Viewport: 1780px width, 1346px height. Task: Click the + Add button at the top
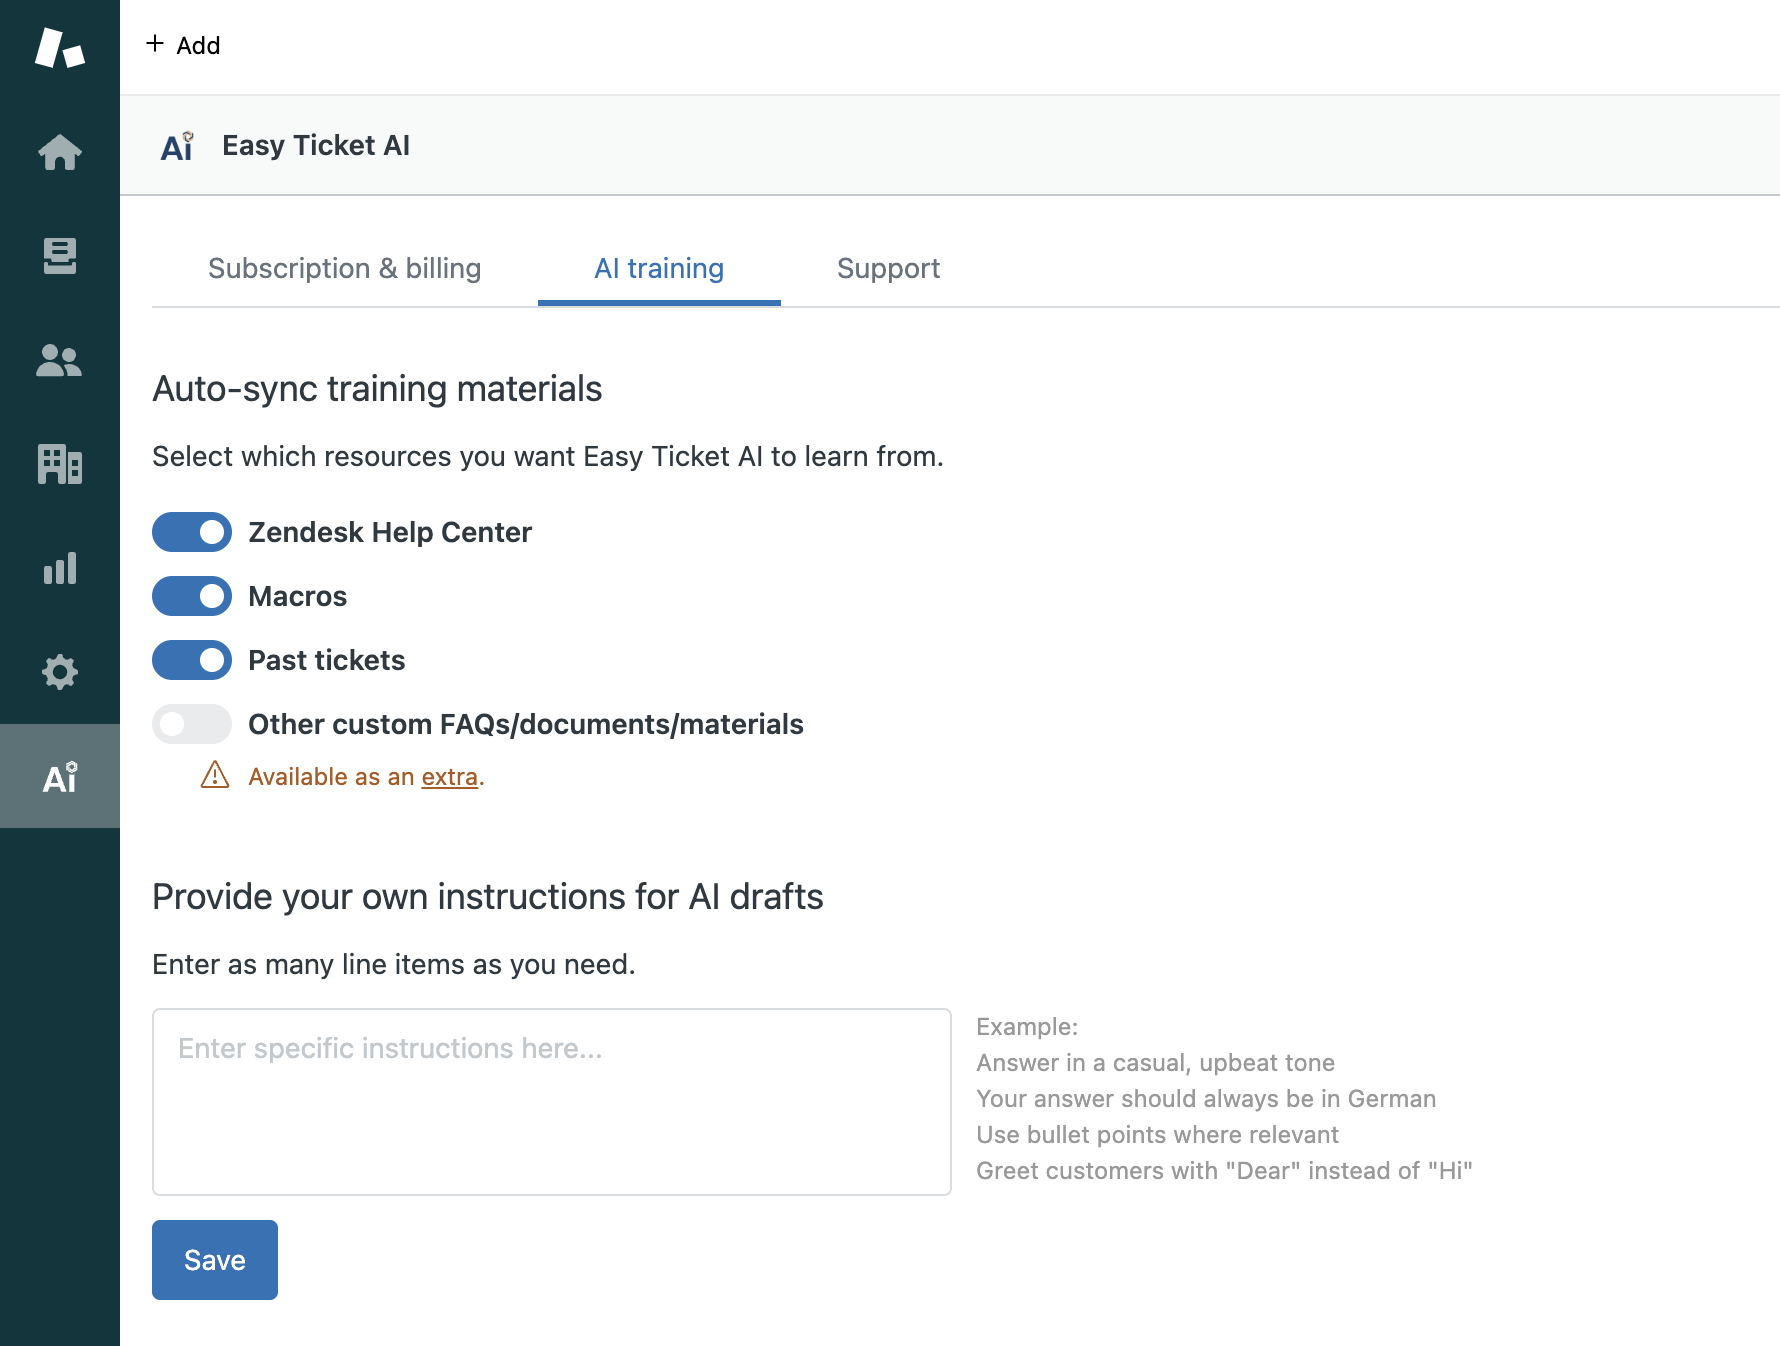tap(183, 45)
